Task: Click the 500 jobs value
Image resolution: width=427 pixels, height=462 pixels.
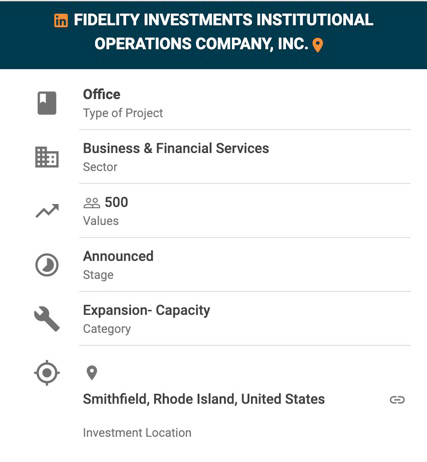Action: tap(116, 202)
